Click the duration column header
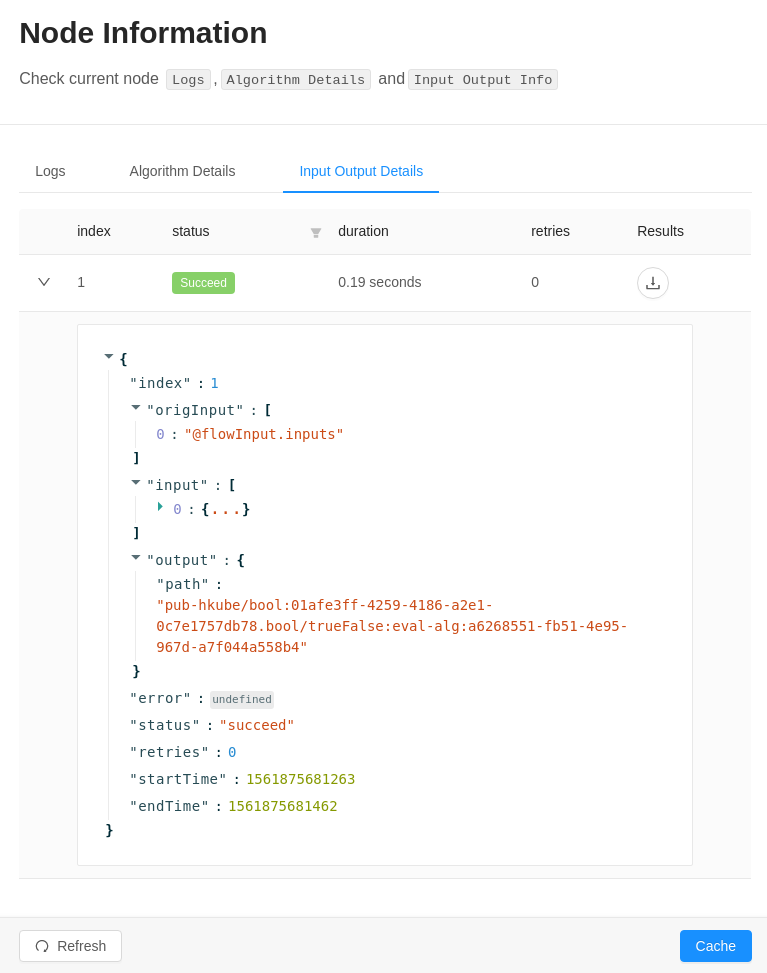The height and width of the screenshot is (973, 767). (363, 232)
